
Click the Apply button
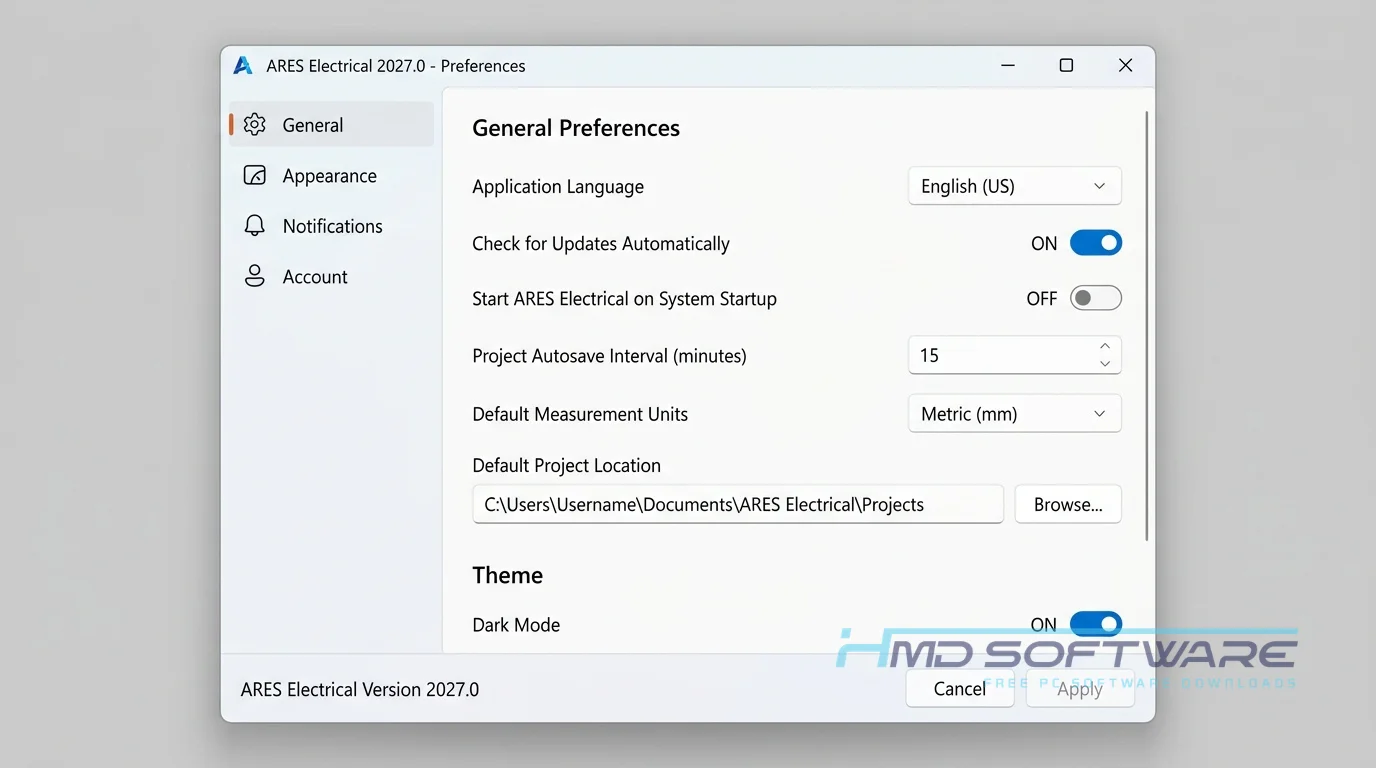point(1080,688)
